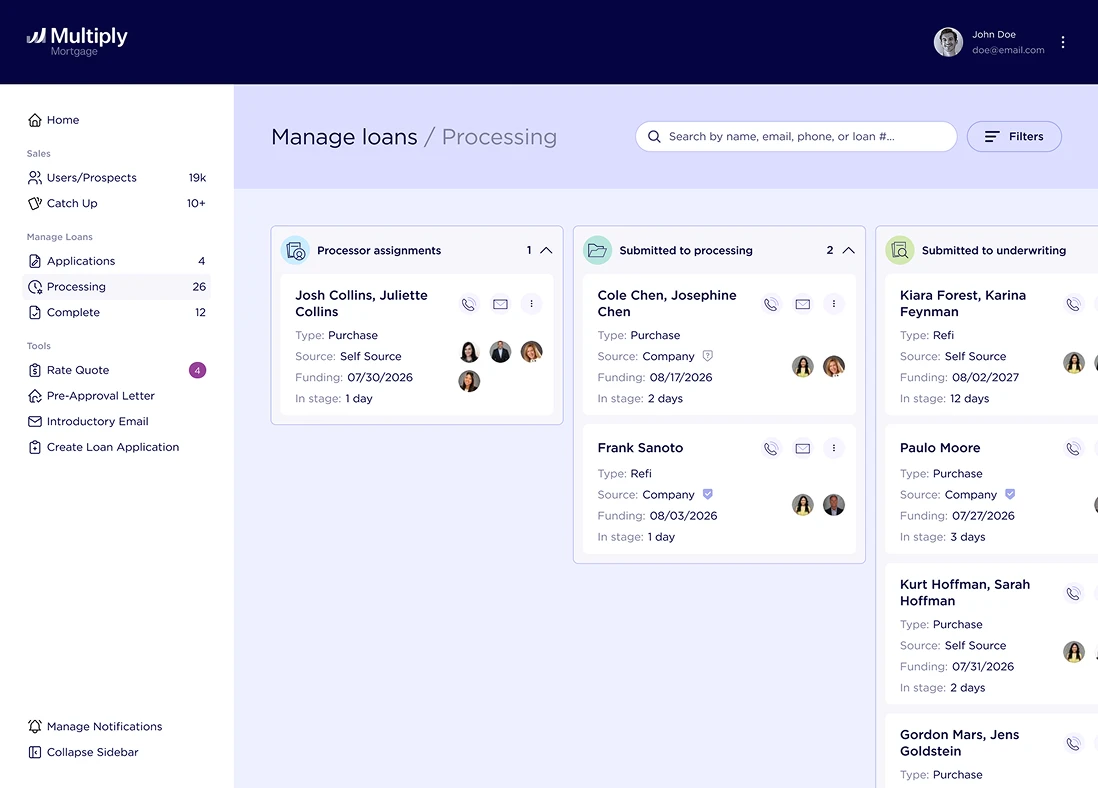Call Kiara Forest via phone icon
Screen dimensions: 1098x788
1073,304
